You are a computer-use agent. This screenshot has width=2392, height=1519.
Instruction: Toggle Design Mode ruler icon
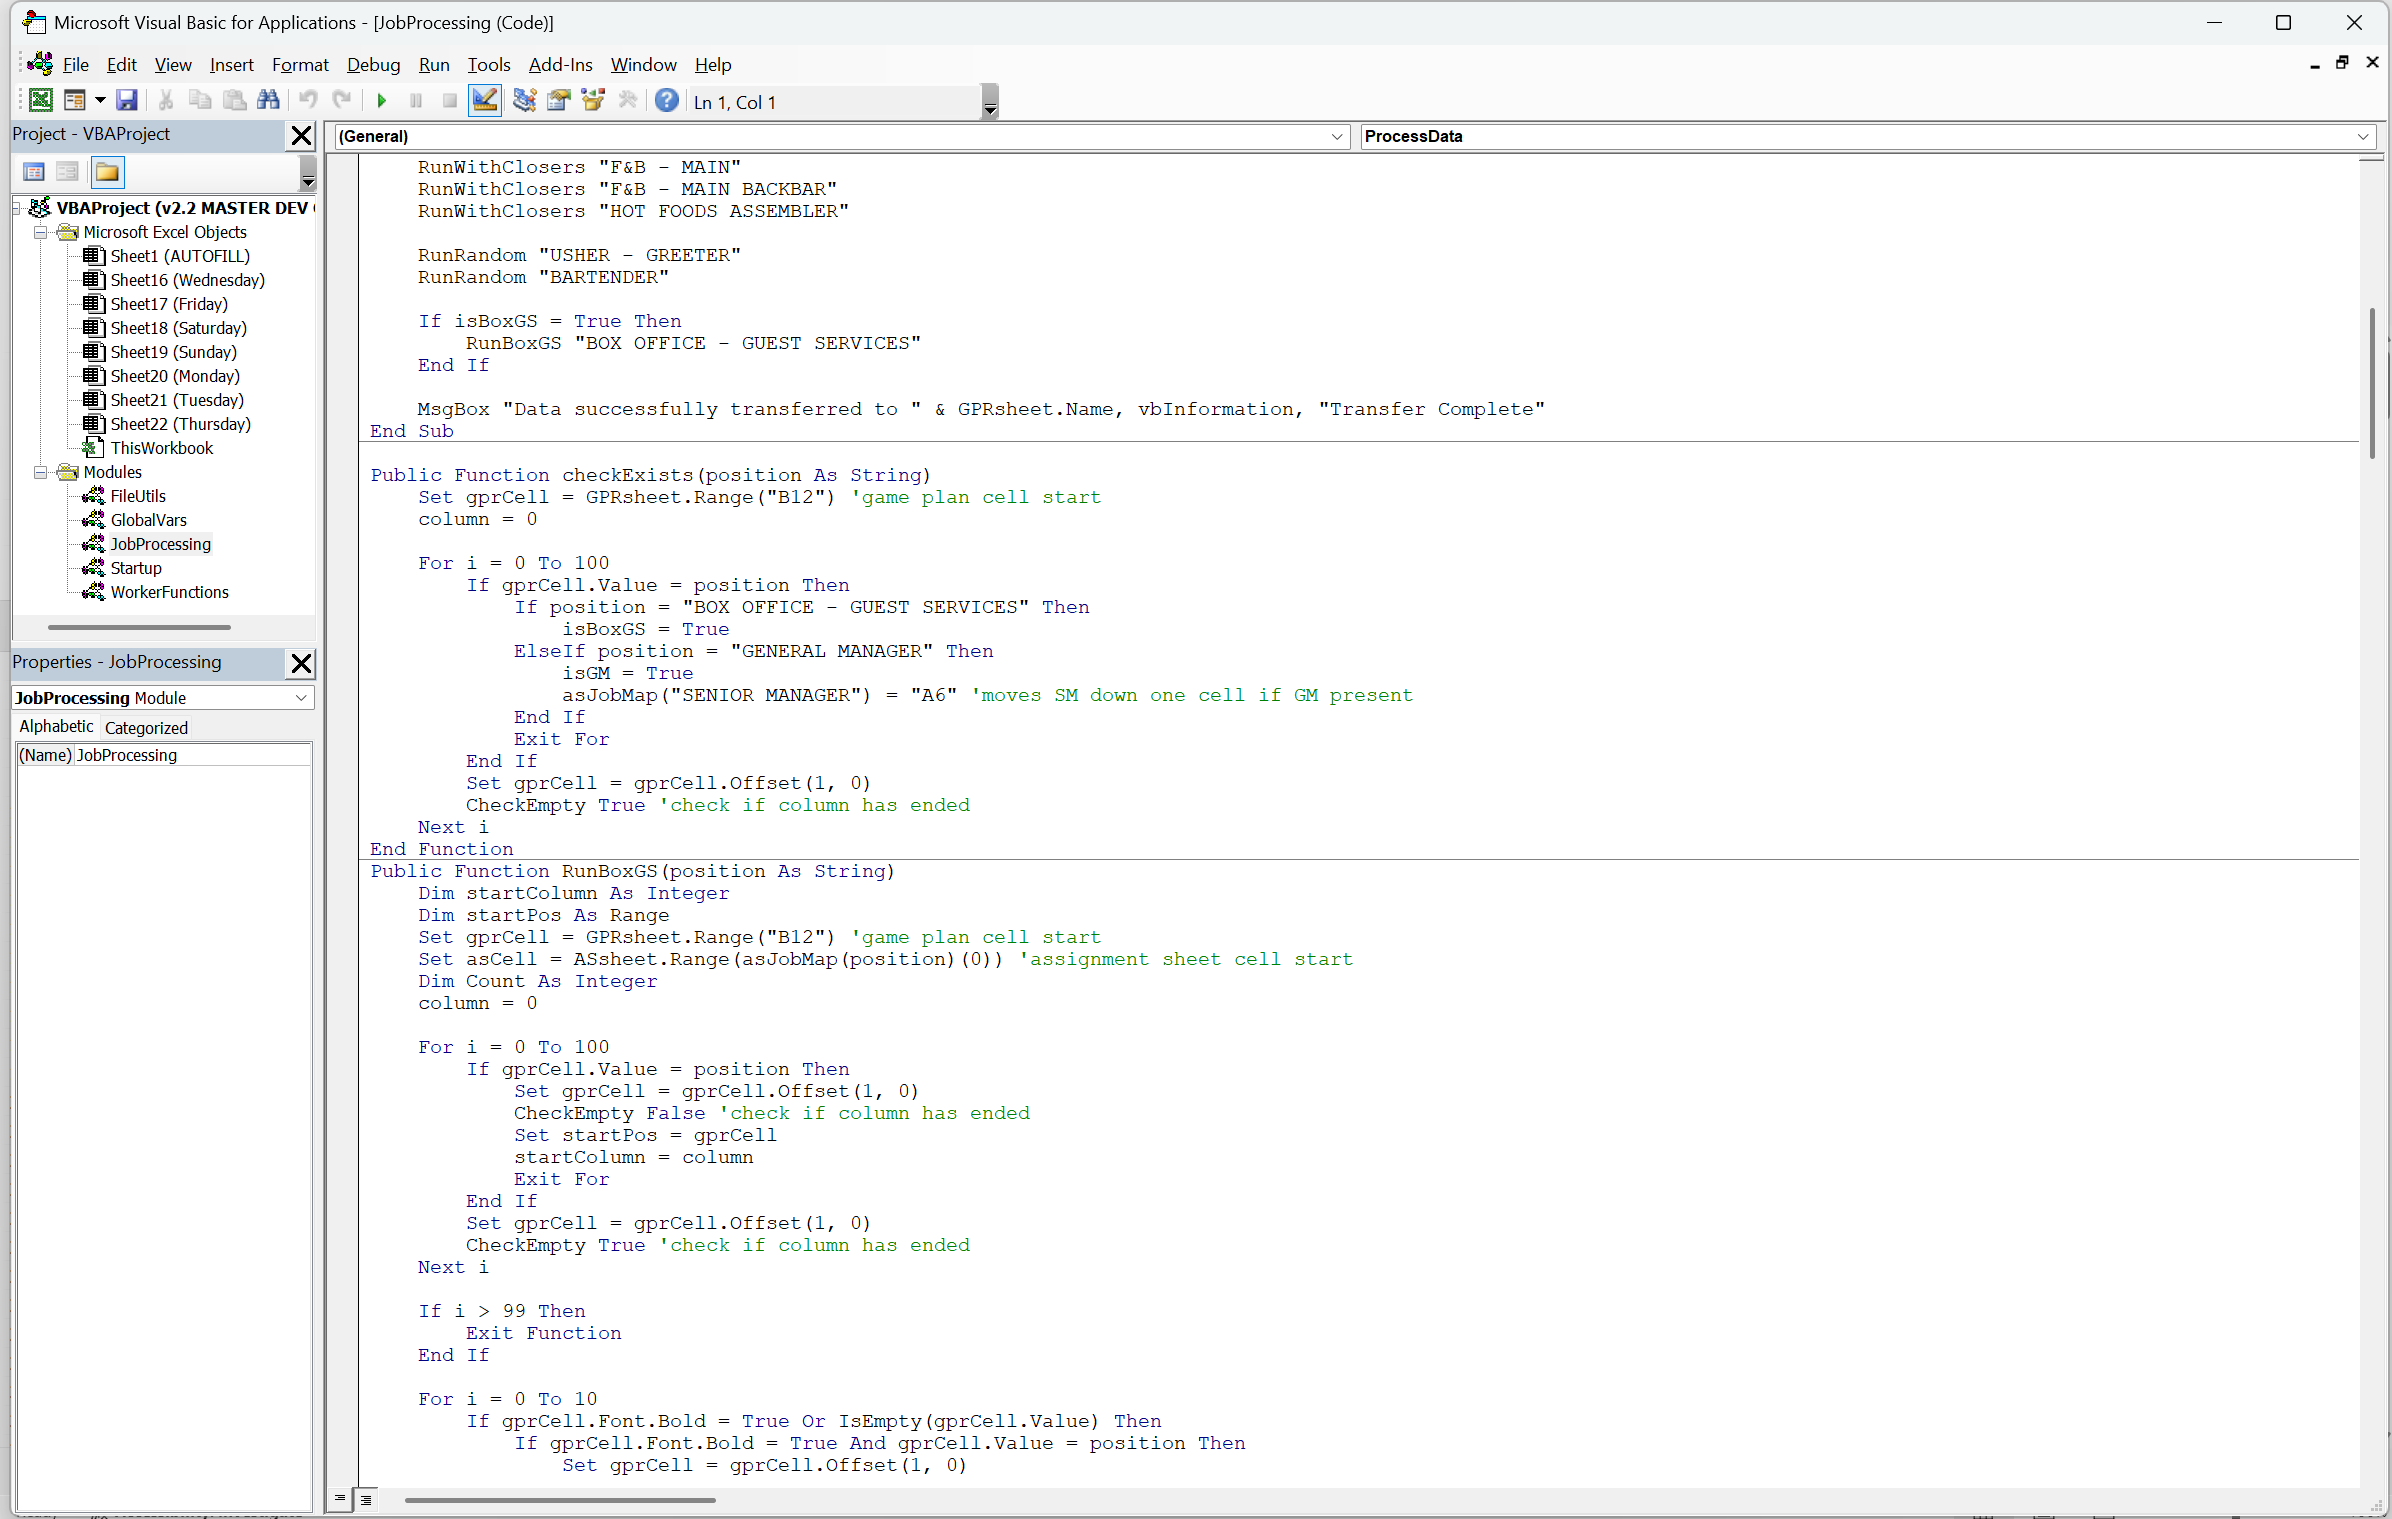click(485, 100)
